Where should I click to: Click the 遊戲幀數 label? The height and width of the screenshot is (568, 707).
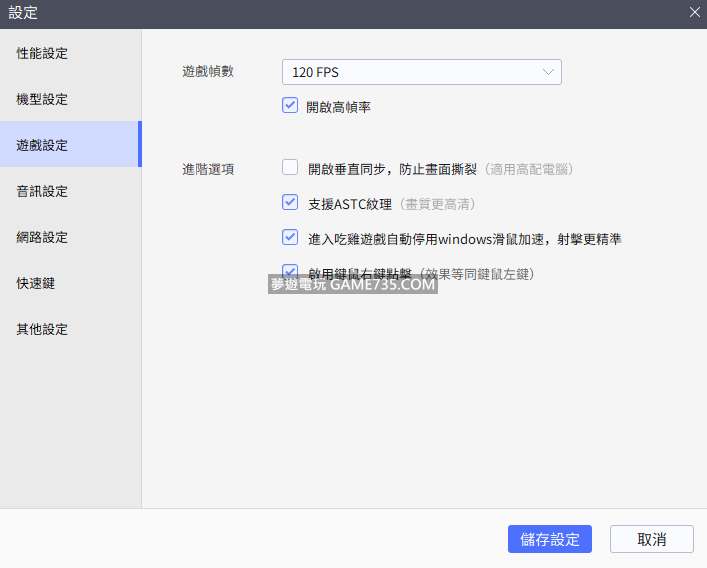[x=208, y=72]
